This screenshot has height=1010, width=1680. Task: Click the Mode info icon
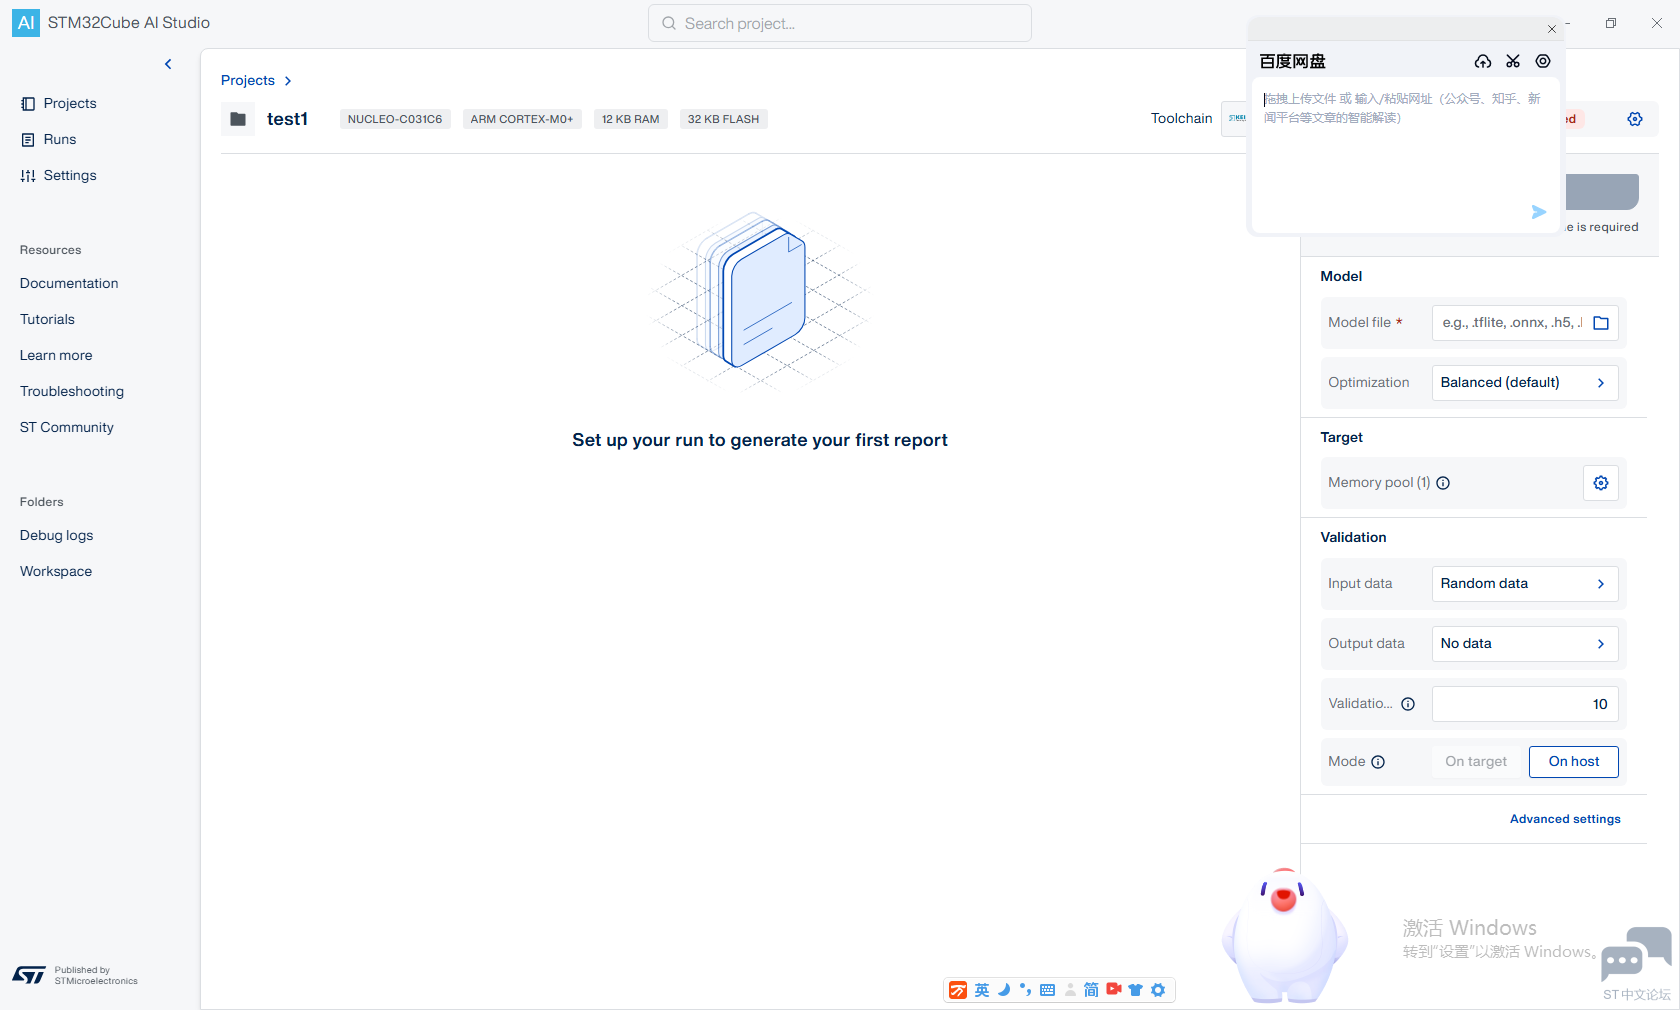1378,762
